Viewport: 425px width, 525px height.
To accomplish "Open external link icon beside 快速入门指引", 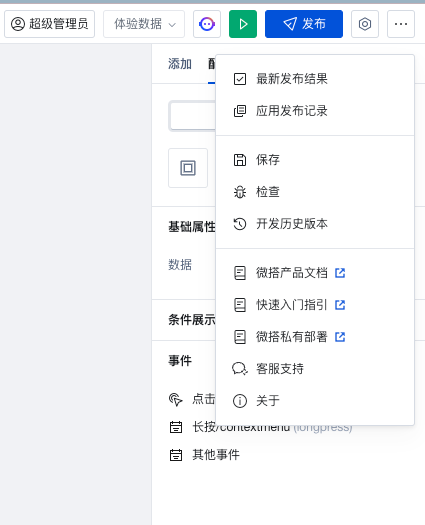I will 340,305.
